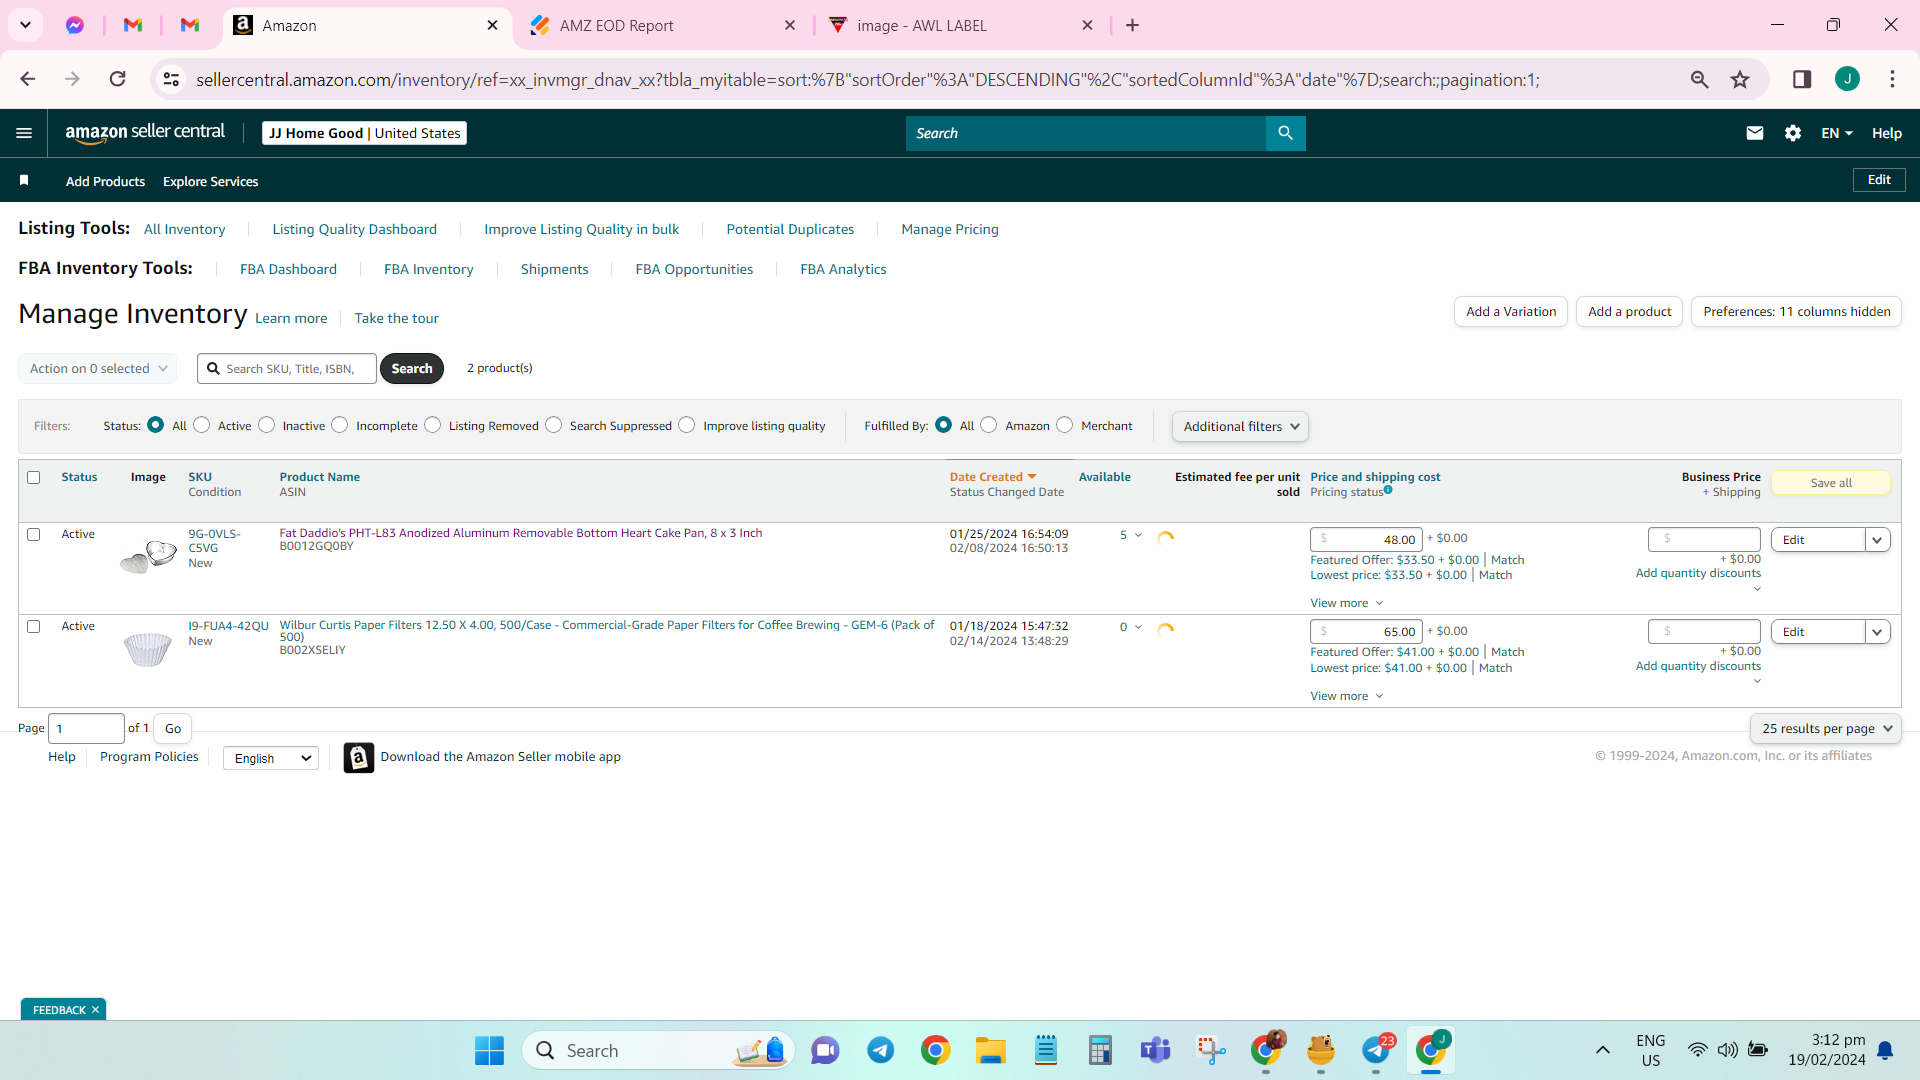This screenshot has width=1920, height=1080.
Task: Open the Listing Quality Dashboard link
Action: 354,229
